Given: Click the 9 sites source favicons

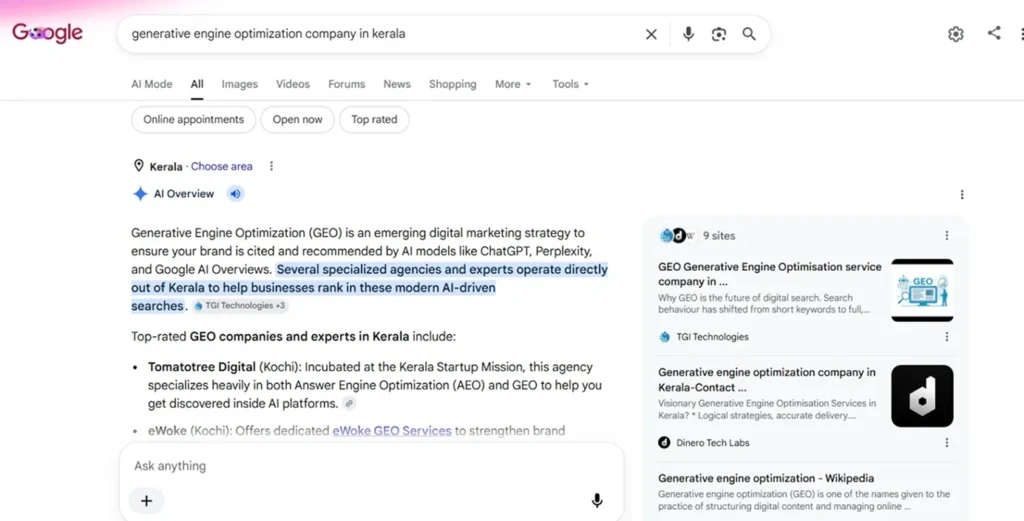Looking at the screenshot, I should (677, 236).
